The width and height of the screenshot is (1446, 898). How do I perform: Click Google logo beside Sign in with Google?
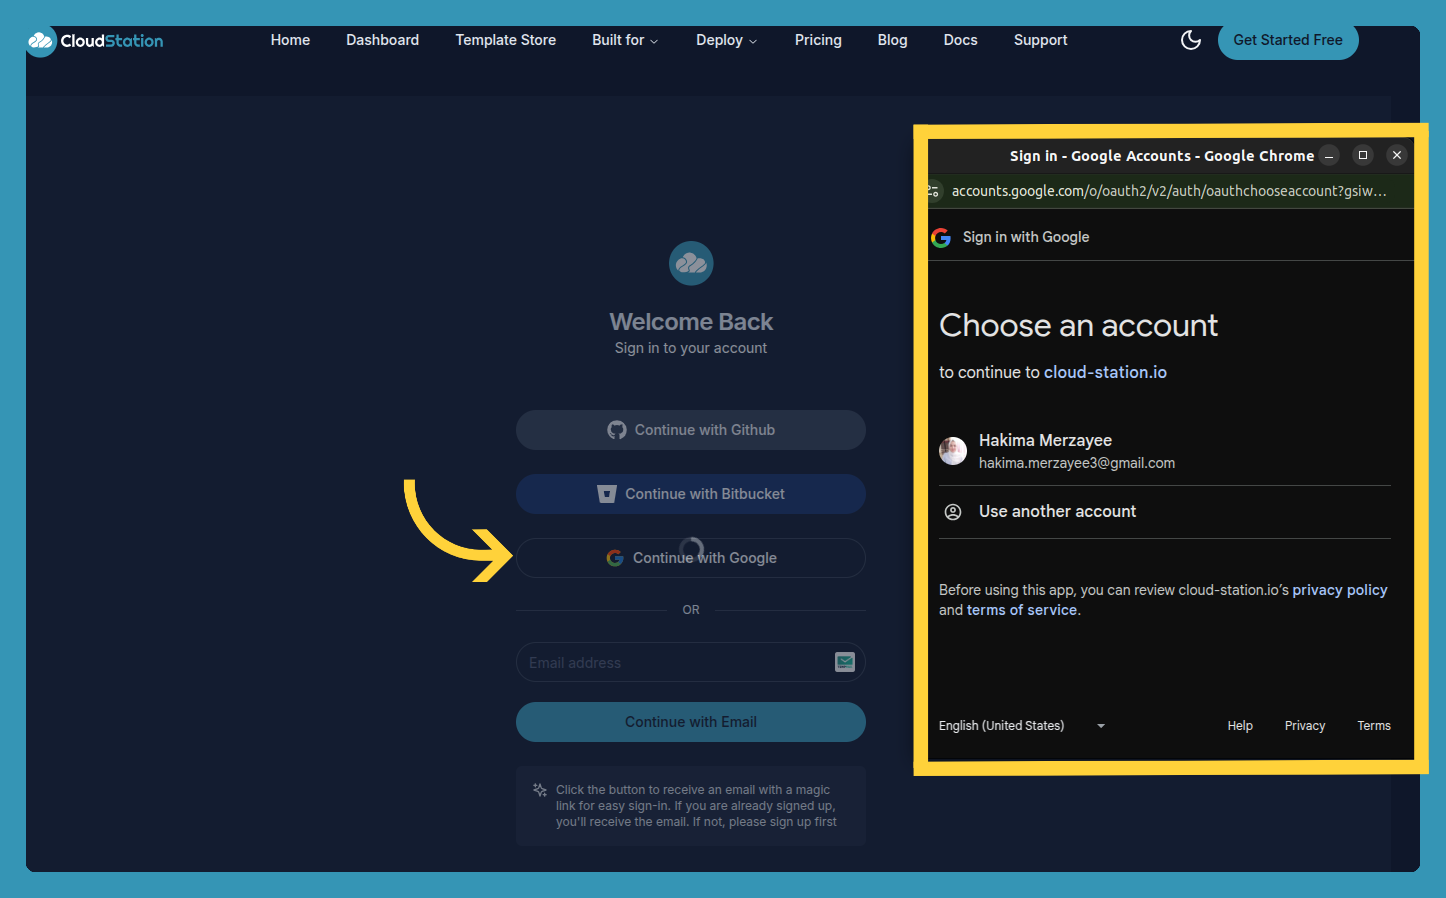[941, 237]
